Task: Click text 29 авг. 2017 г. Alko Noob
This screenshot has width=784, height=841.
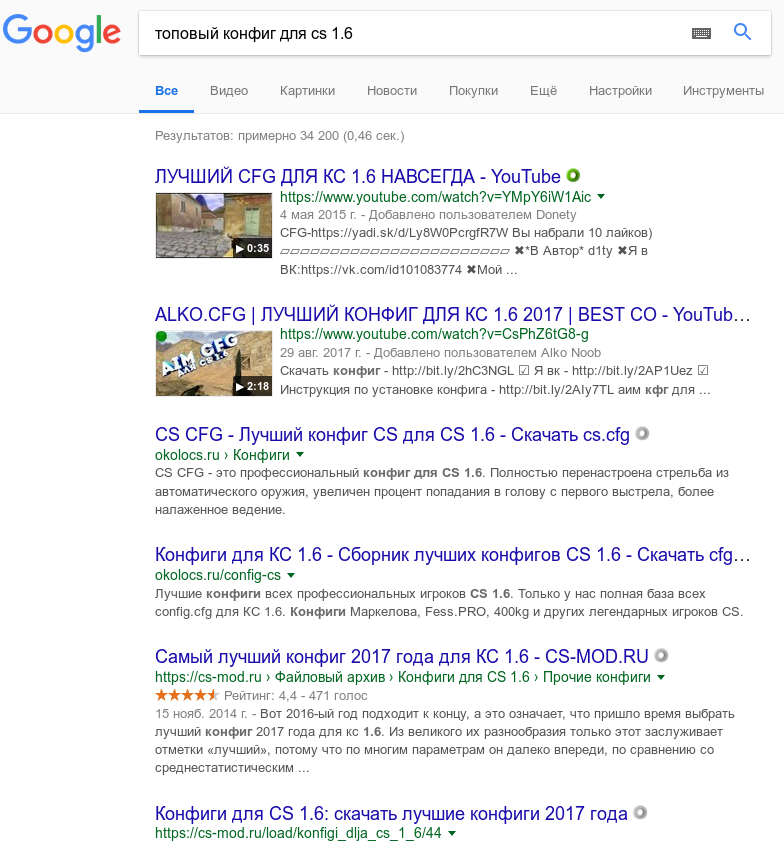Action: pos(440,353)
